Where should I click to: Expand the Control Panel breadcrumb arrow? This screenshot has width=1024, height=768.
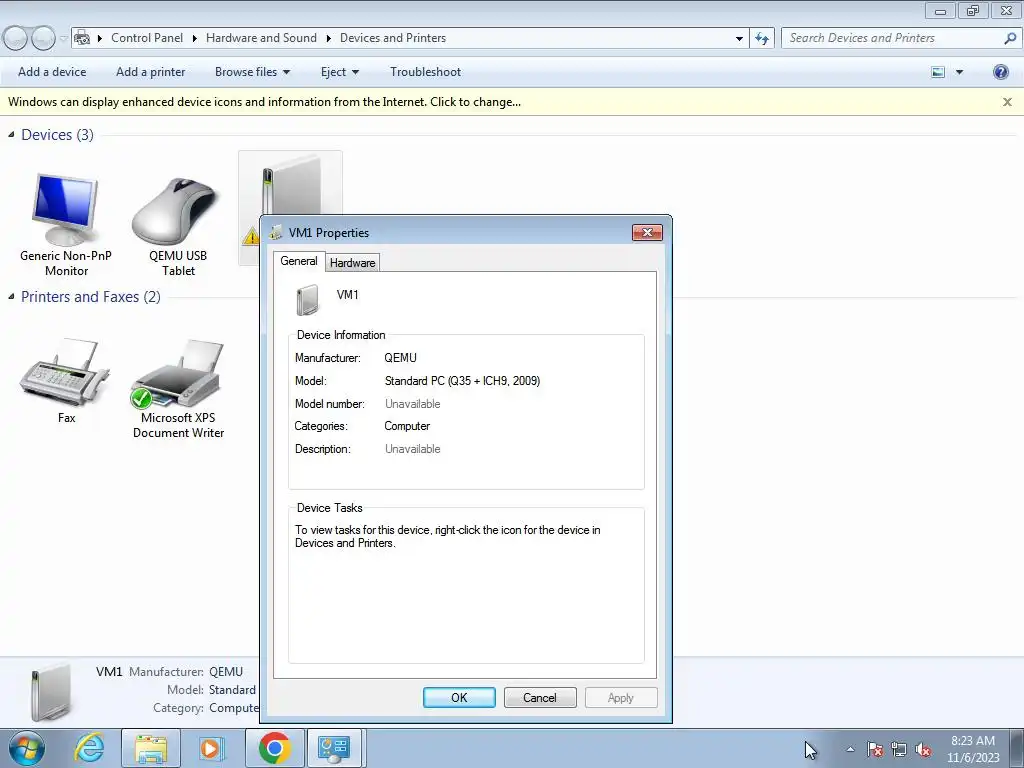[x=195, y=39]
